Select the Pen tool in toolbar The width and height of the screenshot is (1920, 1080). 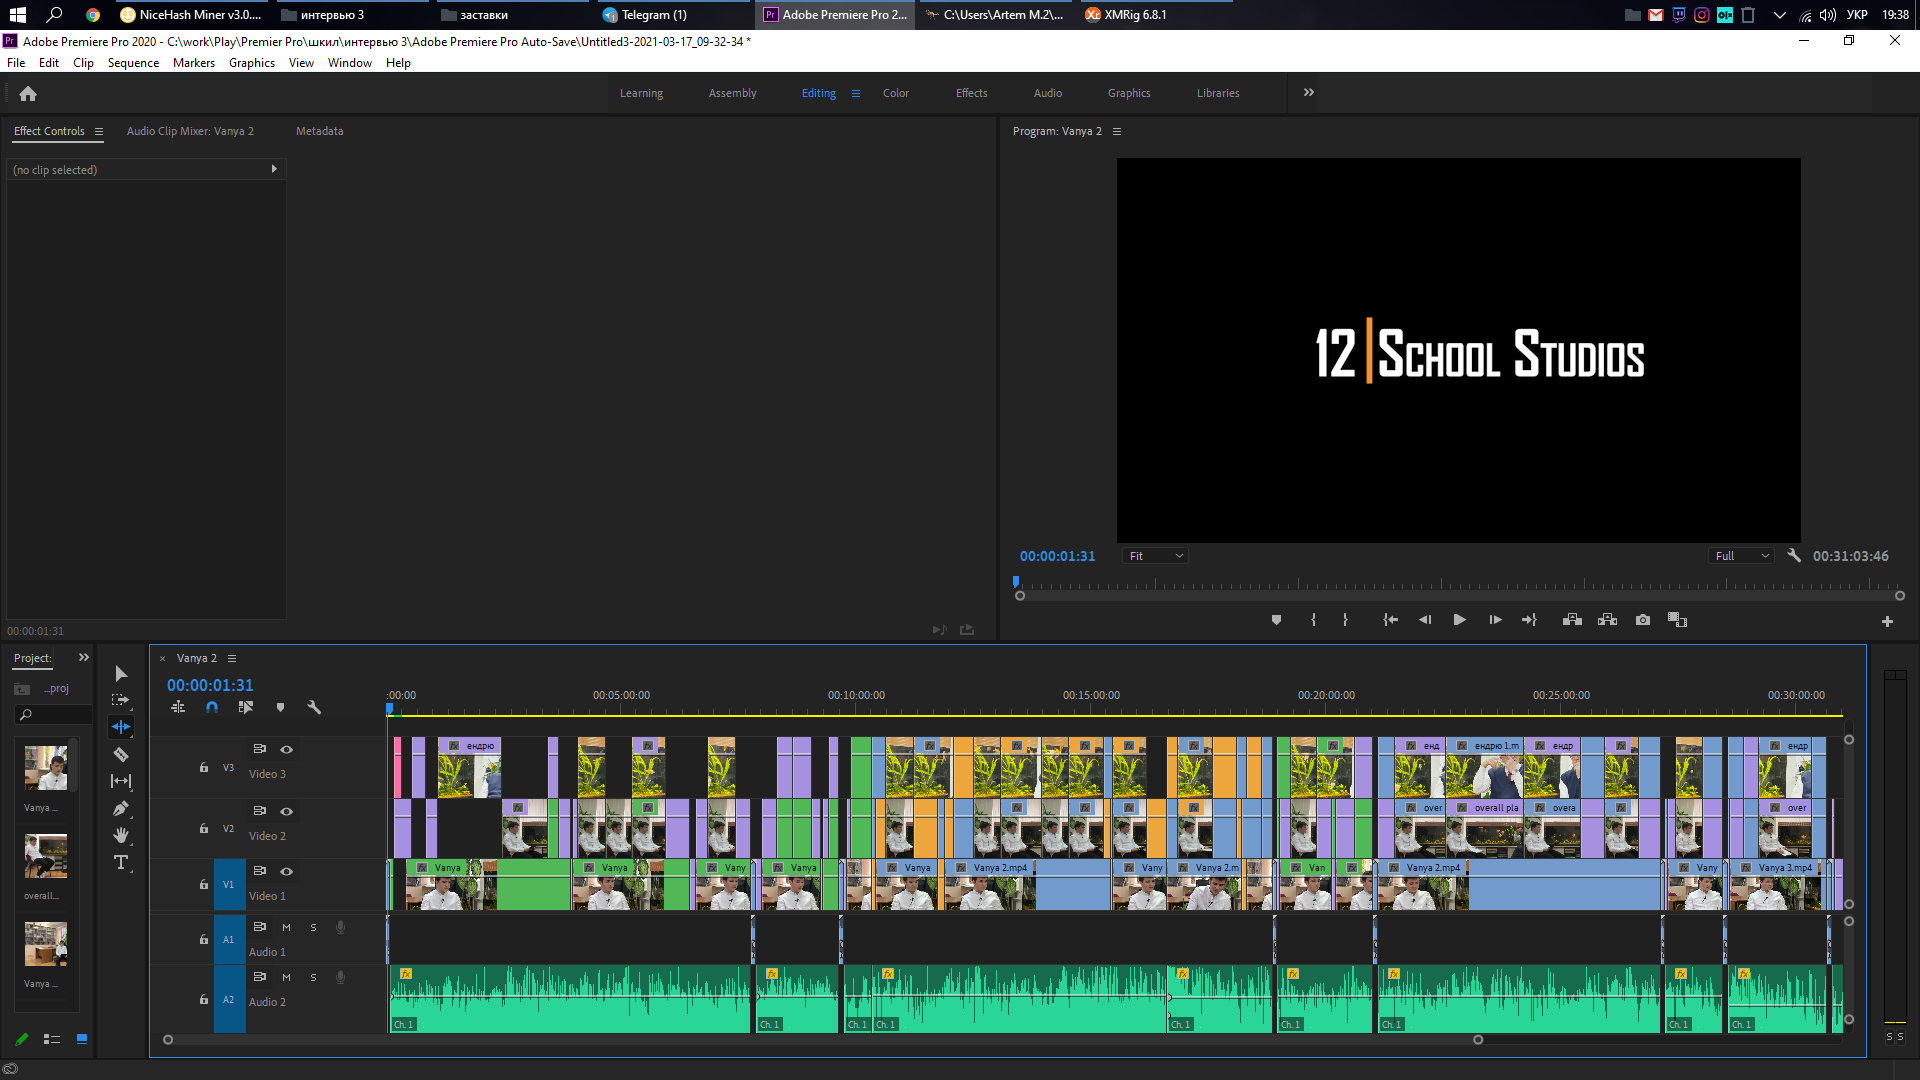point(121,808)
